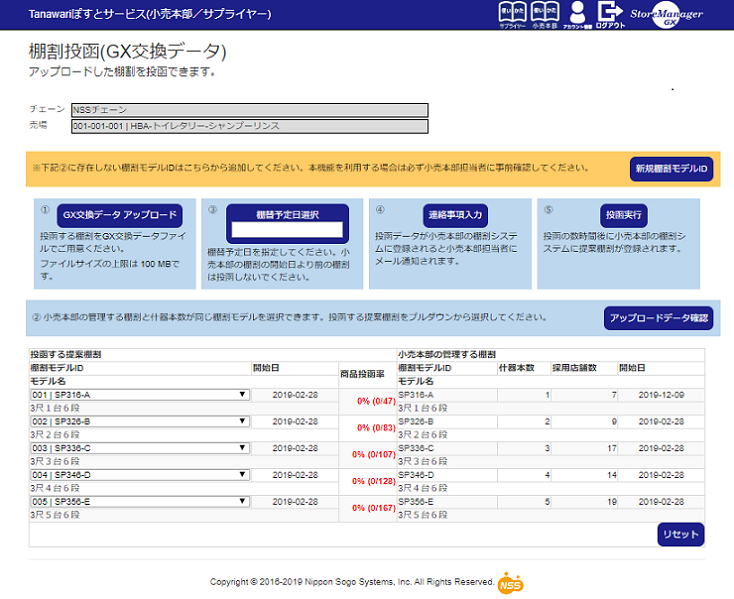
Task: Click the ログアウト logout icon
Action: [610, 14]
